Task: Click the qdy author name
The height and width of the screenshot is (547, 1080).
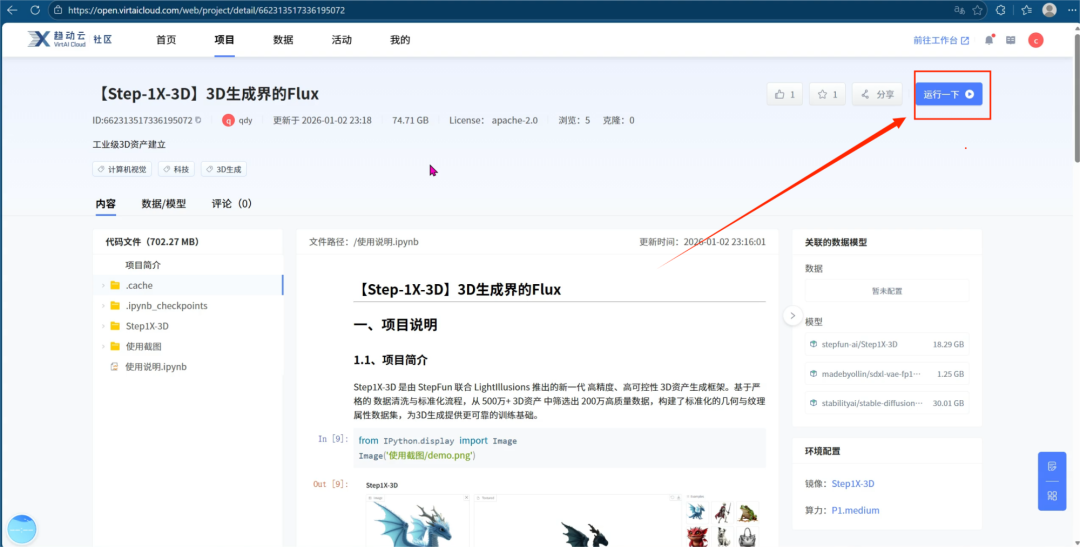Action: tap(245, 120)
